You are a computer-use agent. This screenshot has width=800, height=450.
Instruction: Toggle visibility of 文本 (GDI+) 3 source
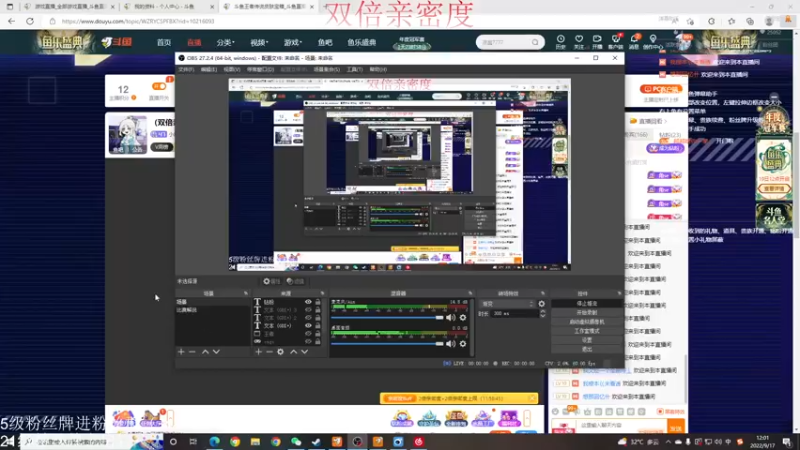click(x=308, y=310)
